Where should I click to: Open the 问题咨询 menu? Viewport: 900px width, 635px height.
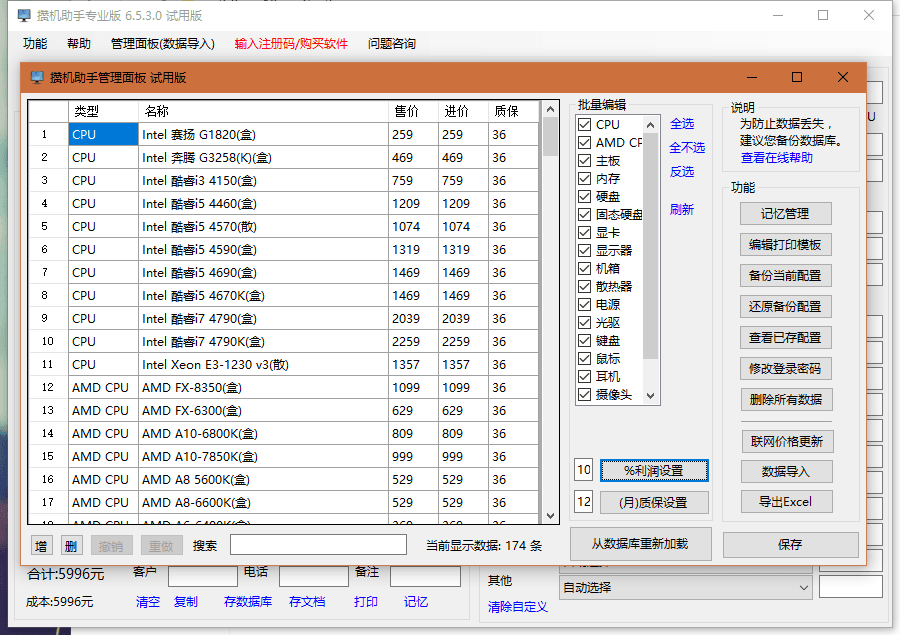click(x=392, y=44)
